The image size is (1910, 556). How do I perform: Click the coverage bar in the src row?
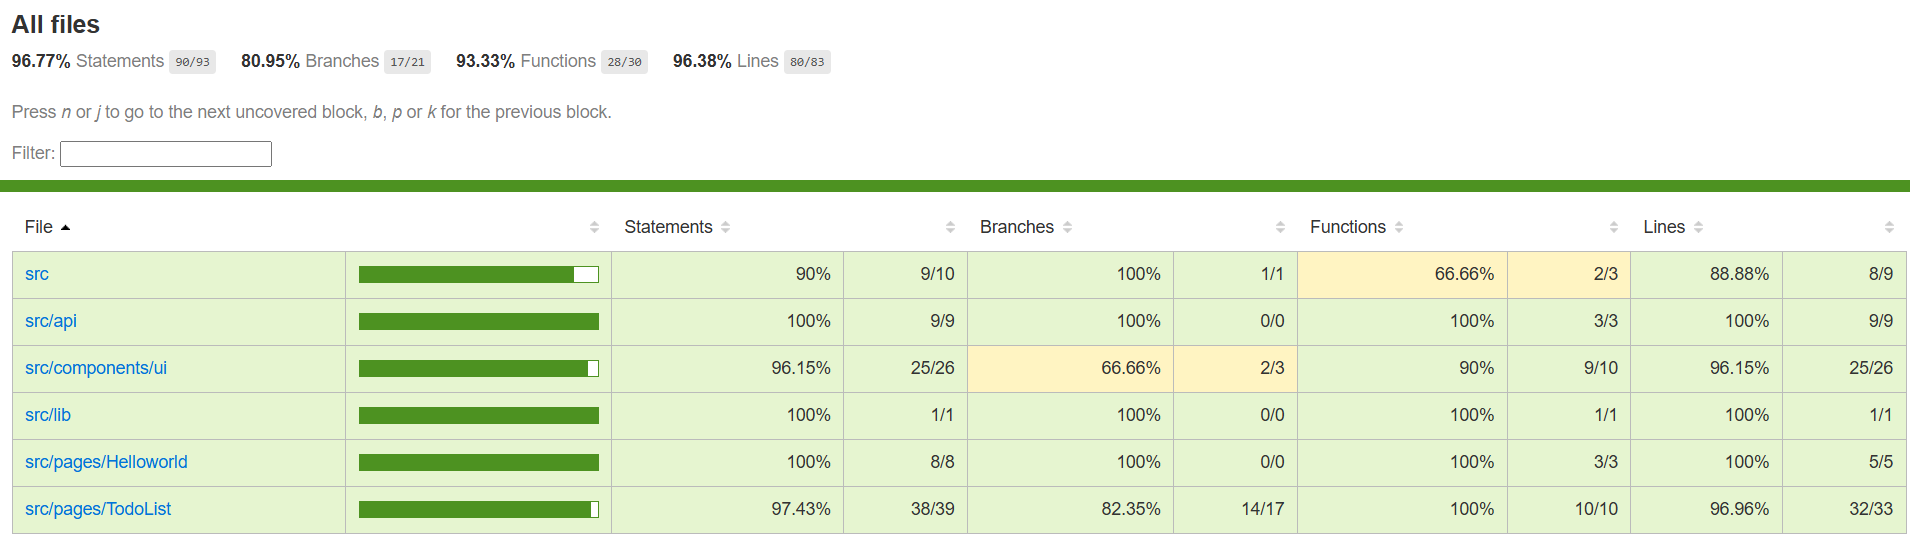point(478,275)
